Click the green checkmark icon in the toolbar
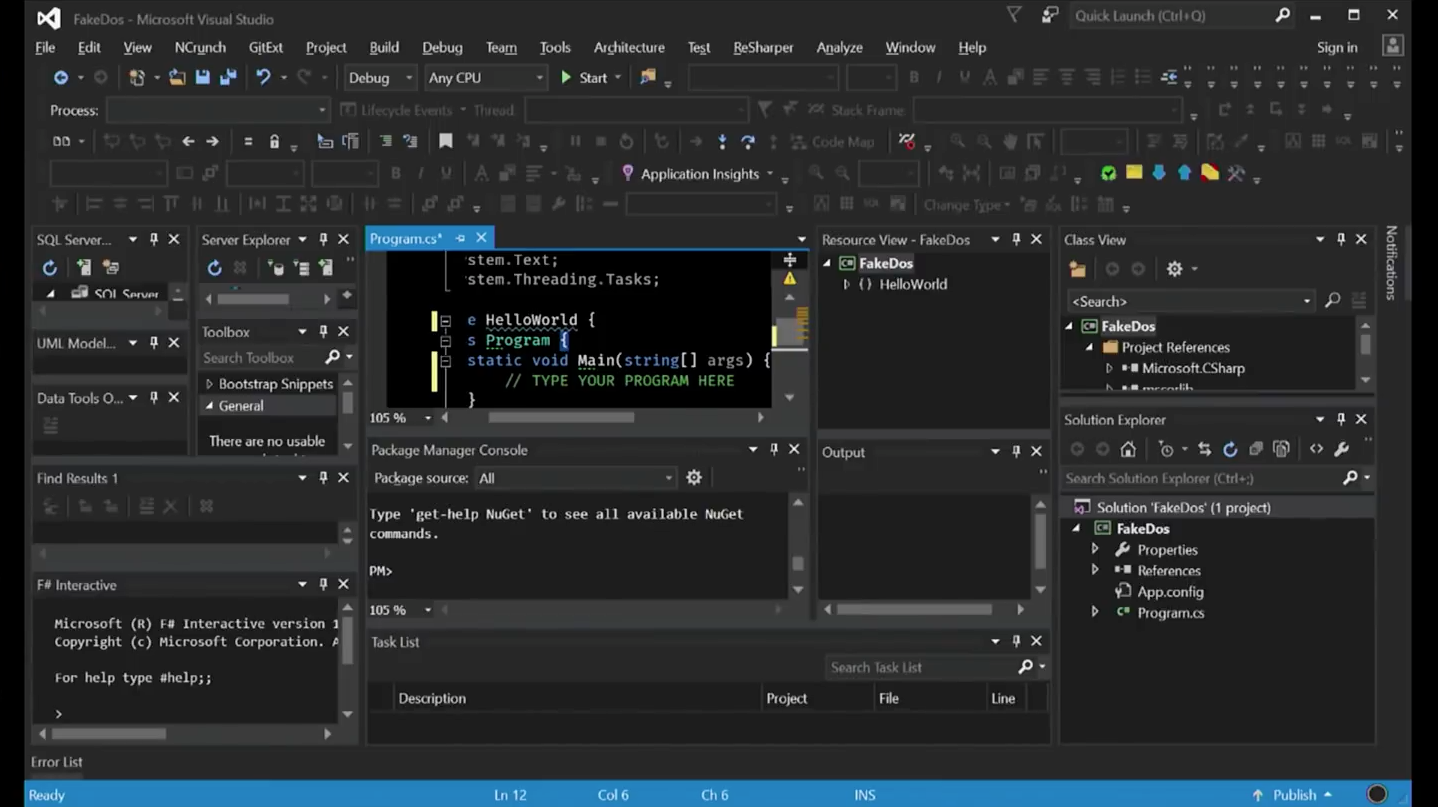1438x807 pixels. click(x=1108, y=173)
